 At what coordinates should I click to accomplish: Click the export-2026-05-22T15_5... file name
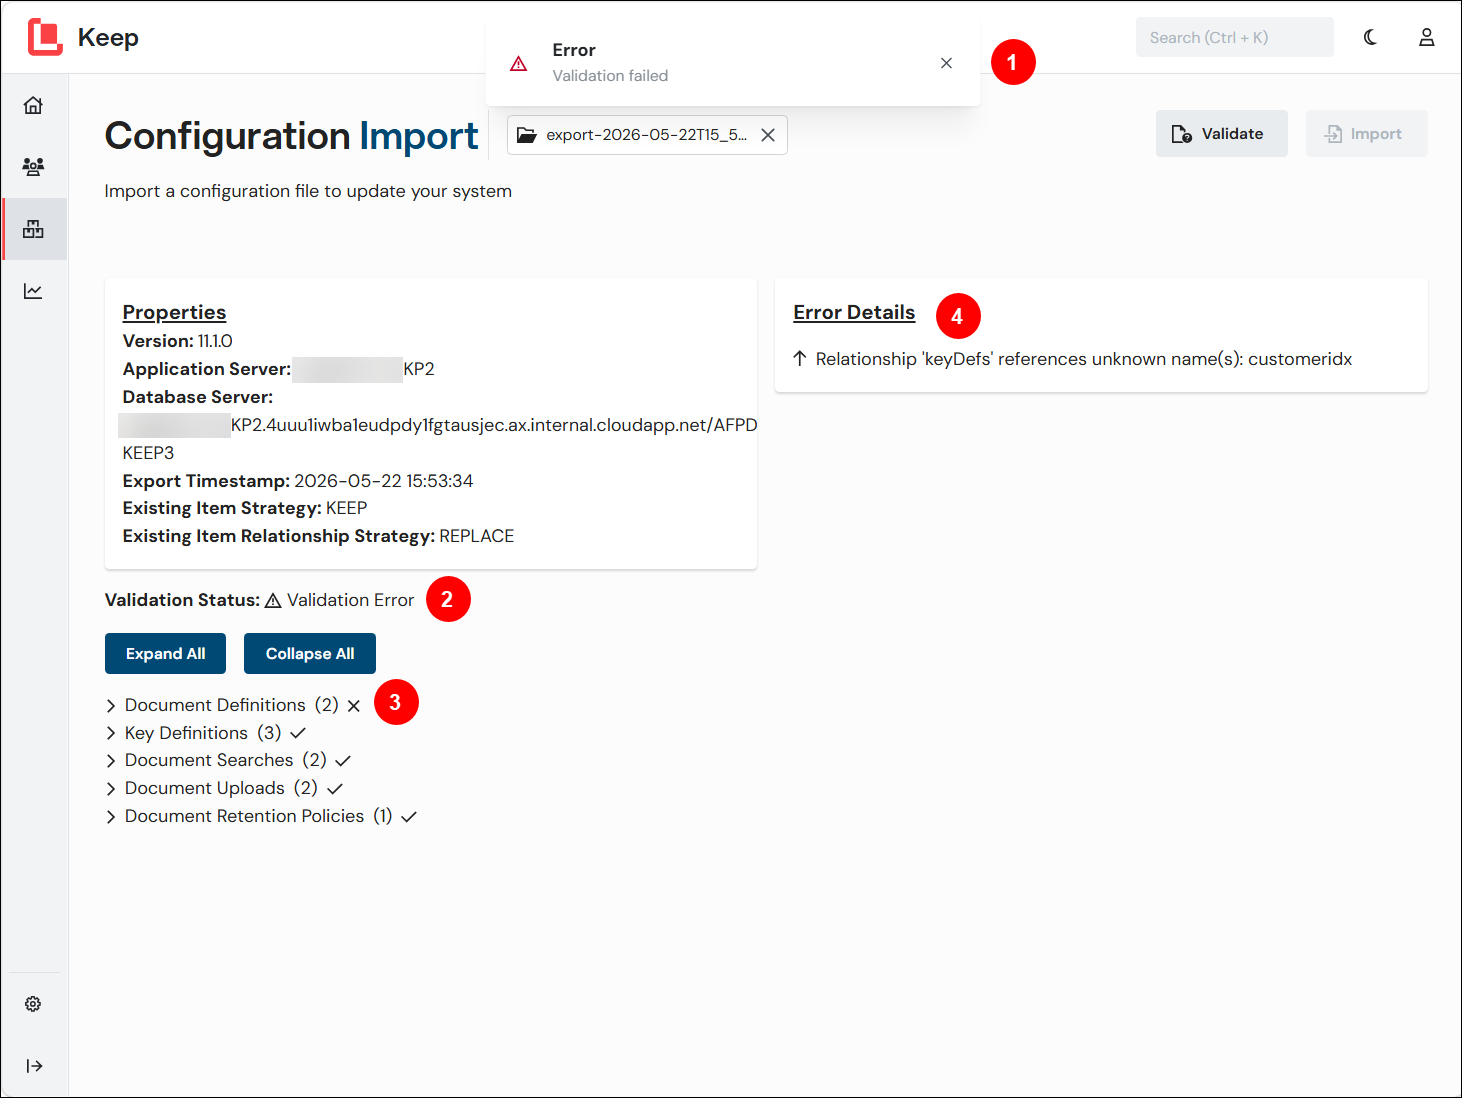coord(646,135)
